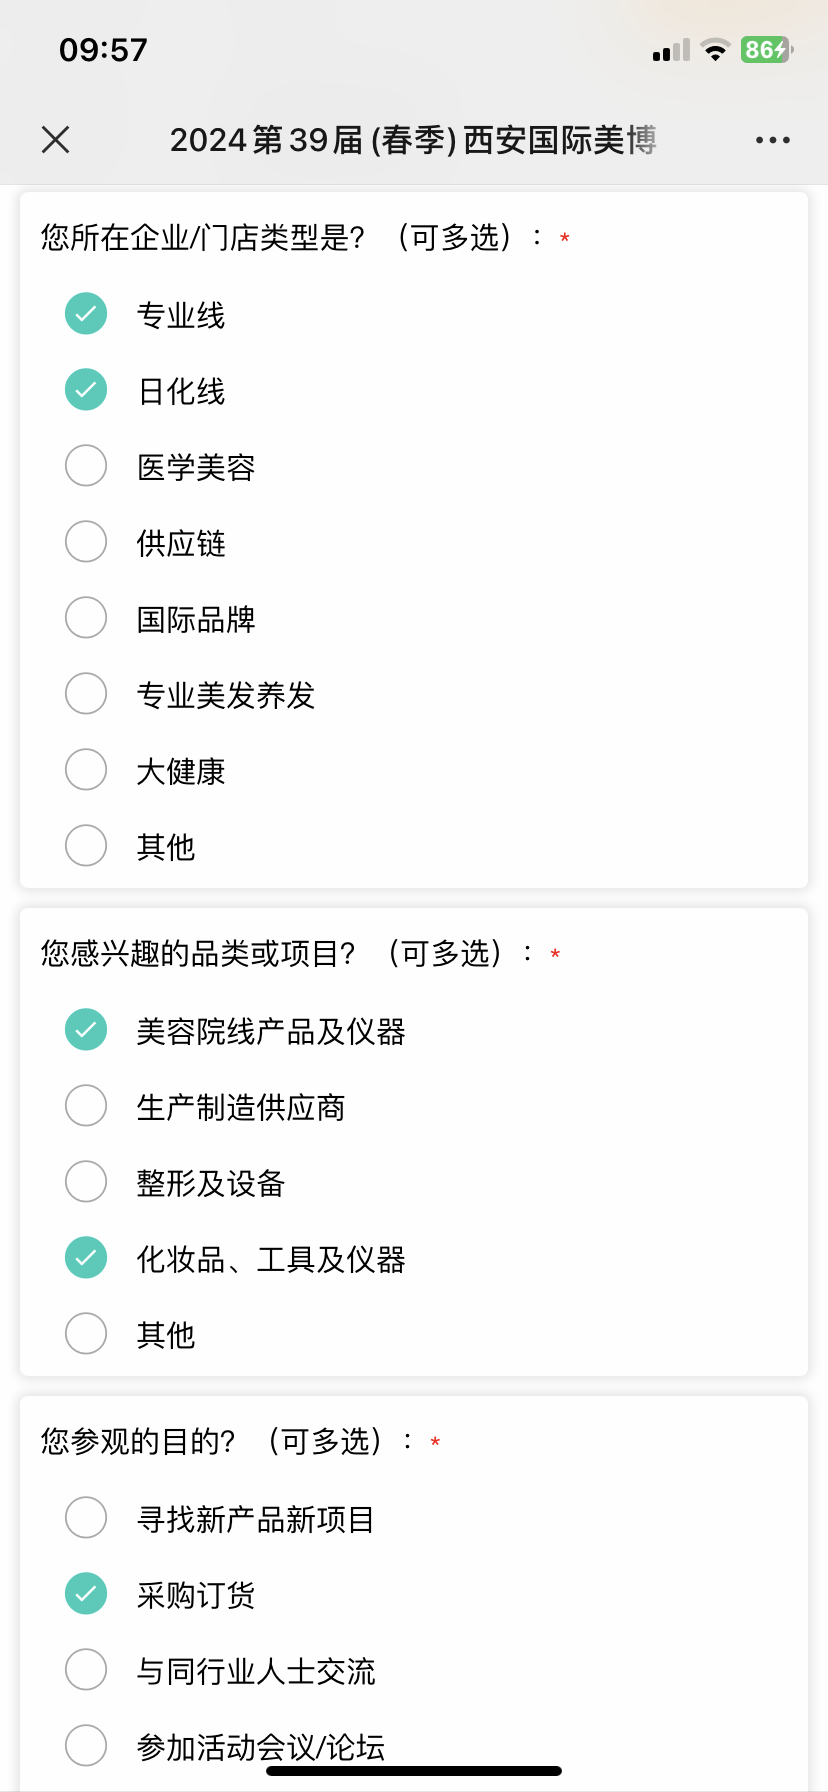Tap the page title 2024第39届西安国际美博
The image size is (828, 1792).
click(413, 140)
